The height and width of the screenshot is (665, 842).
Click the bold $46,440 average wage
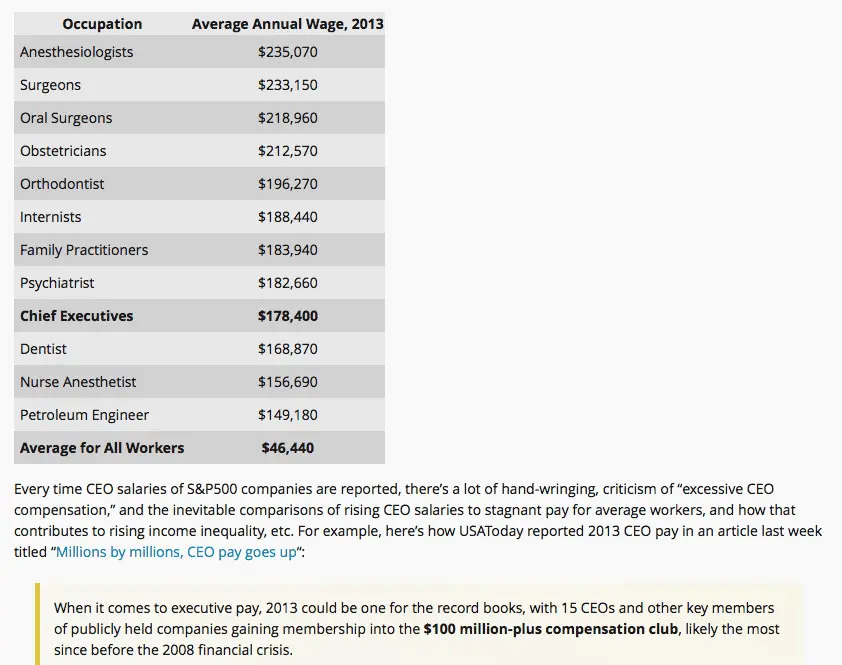[288, 448]
